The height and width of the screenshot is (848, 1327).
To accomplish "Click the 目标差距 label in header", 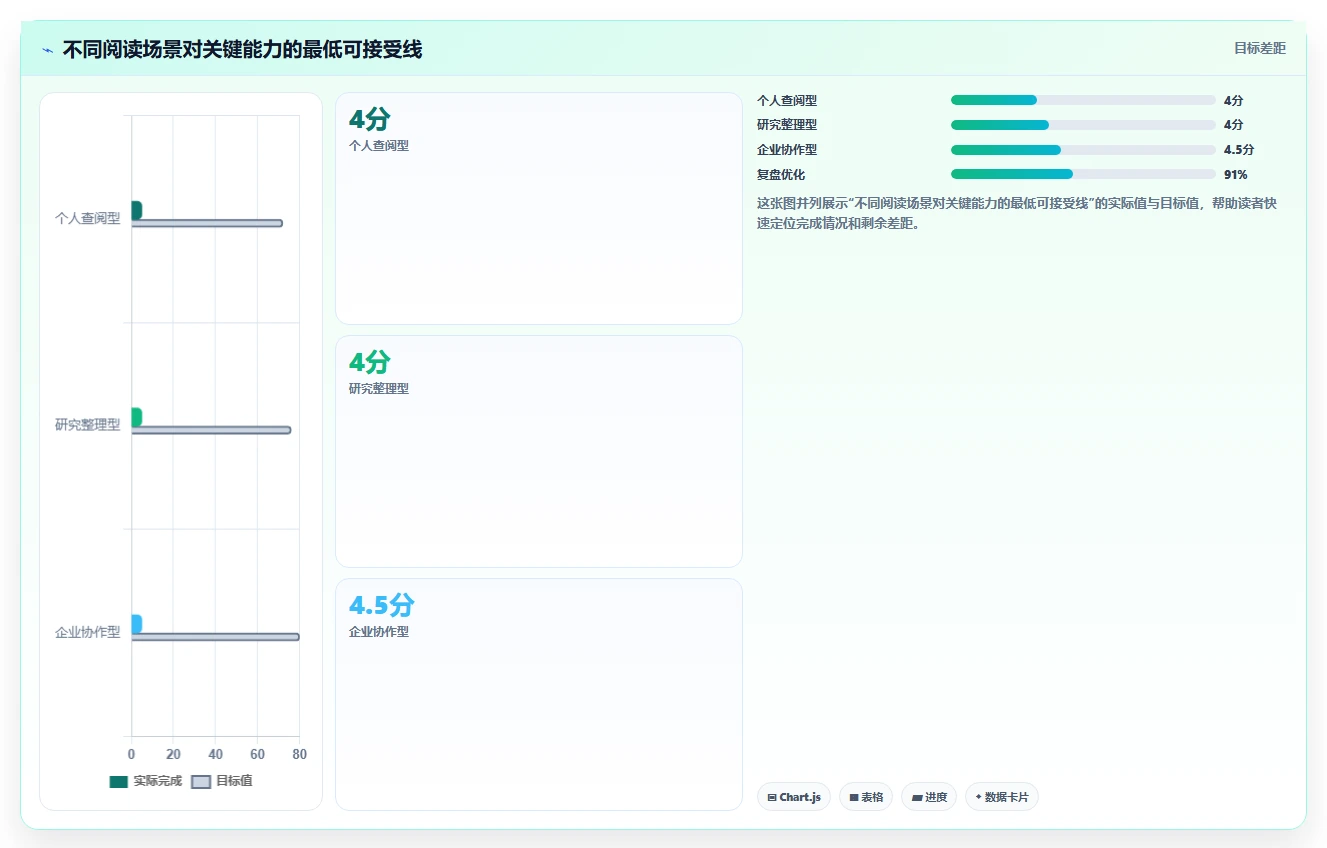I will click(1259, 48).
